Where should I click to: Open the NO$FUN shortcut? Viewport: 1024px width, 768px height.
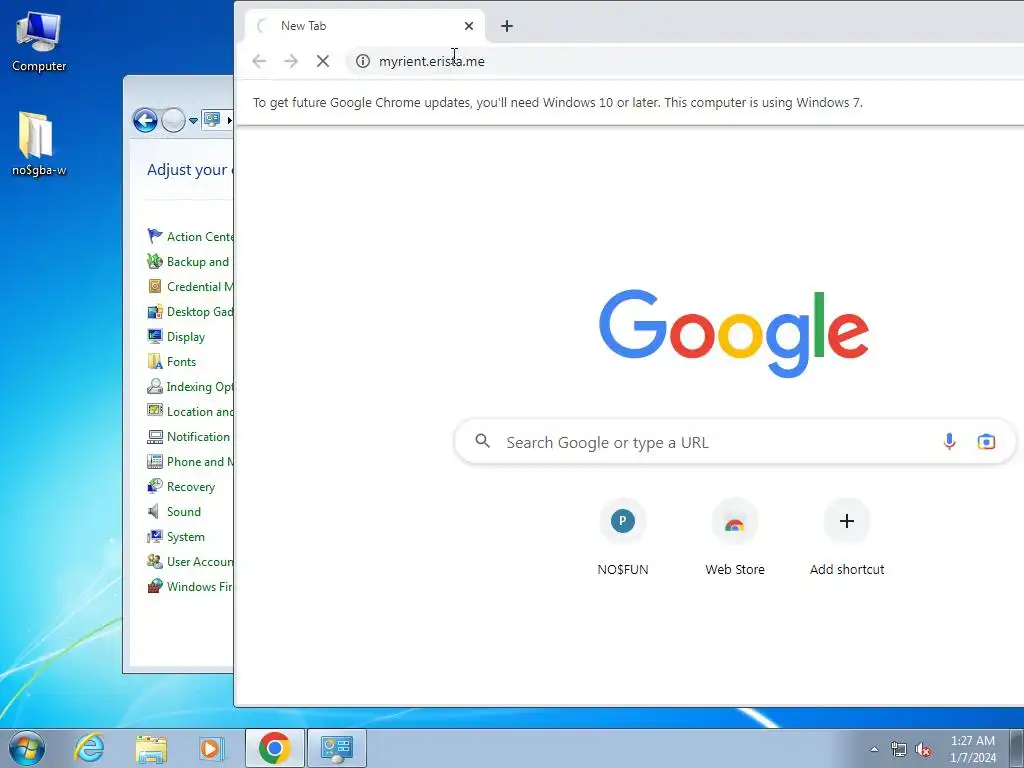623,537
